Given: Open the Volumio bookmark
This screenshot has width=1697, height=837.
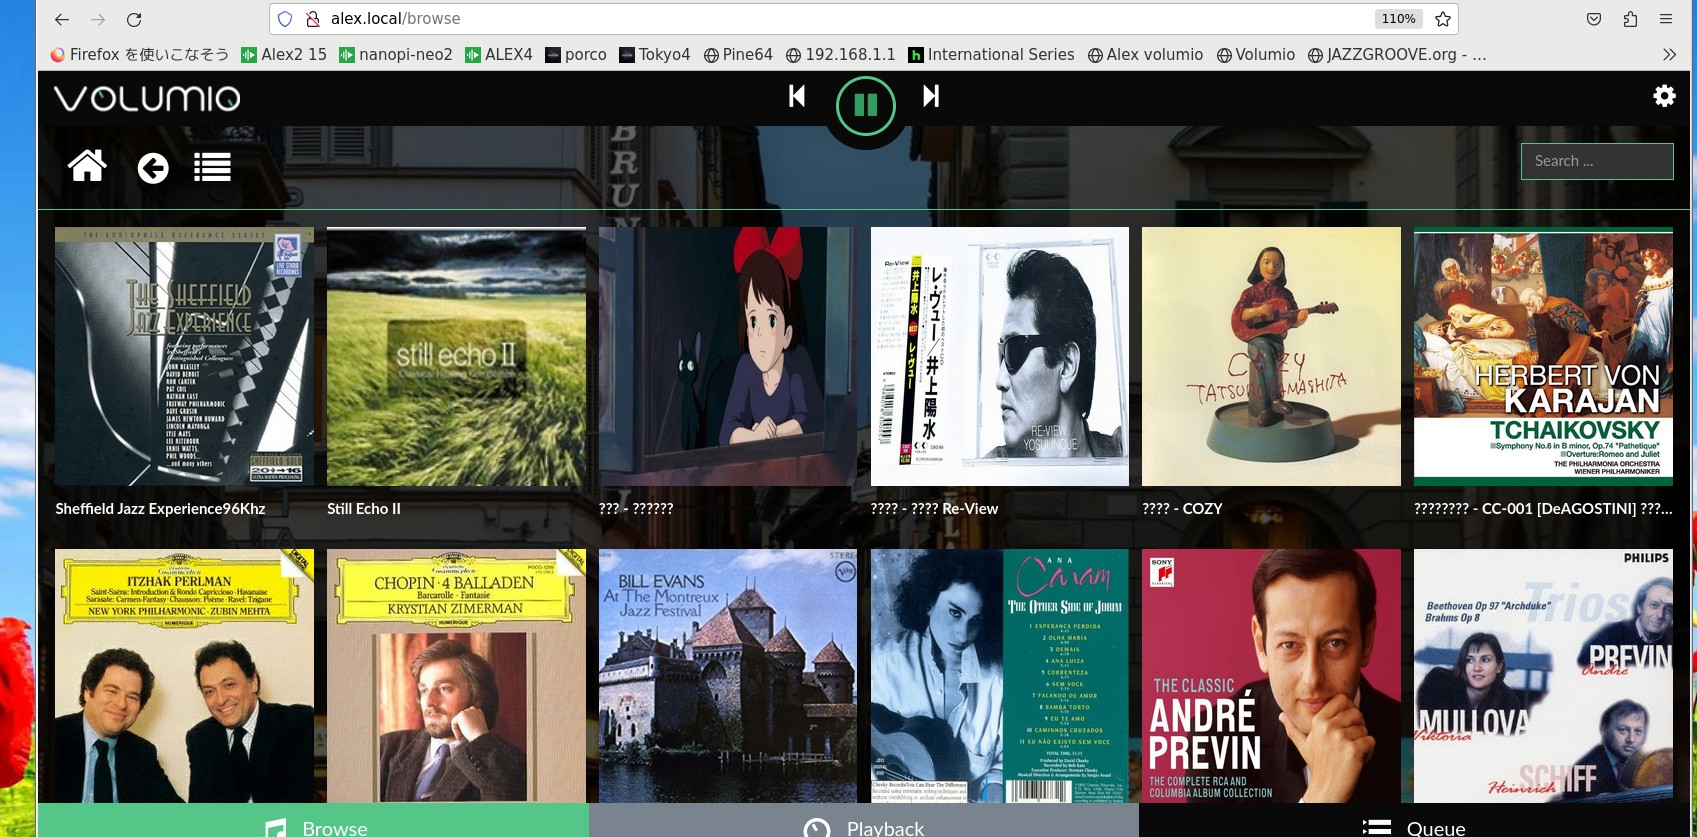Looking at the screenshot, I should (1256, 55).
